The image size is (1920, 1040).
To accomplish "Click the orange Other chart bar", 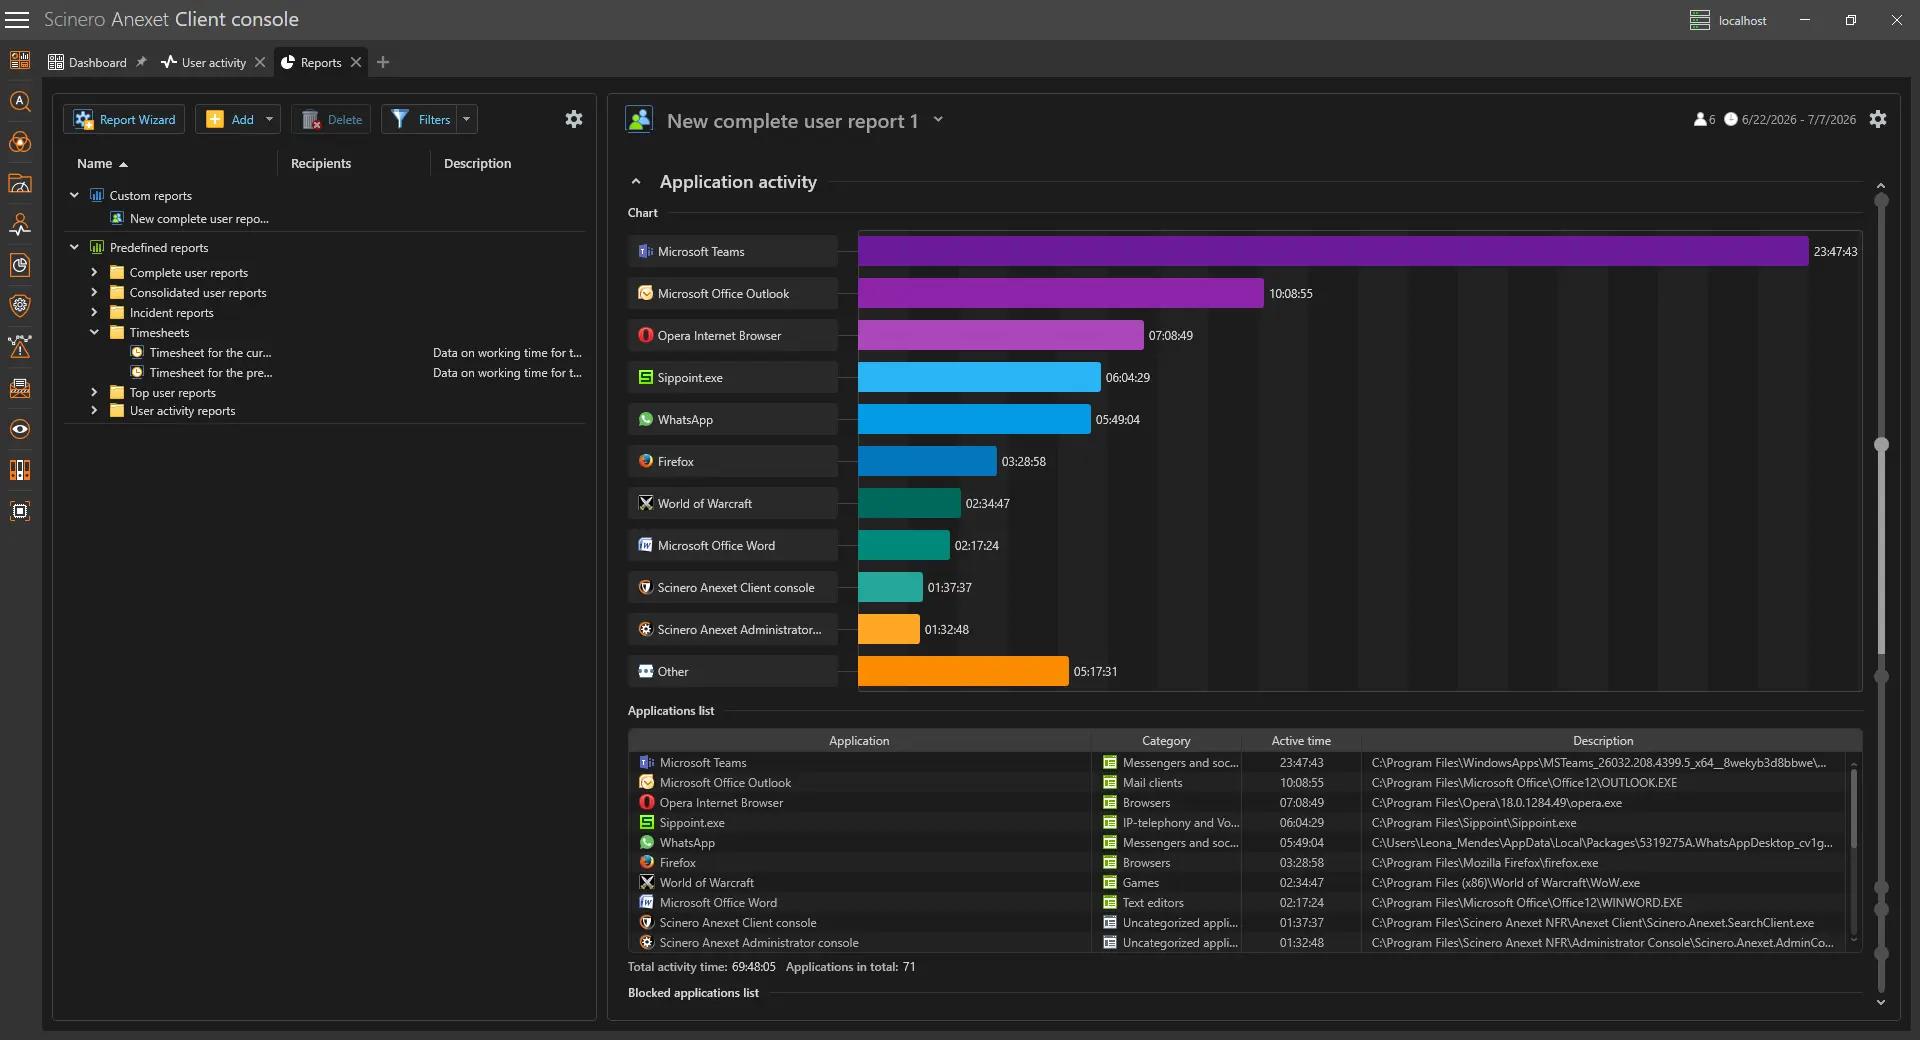I will (963, 671).
